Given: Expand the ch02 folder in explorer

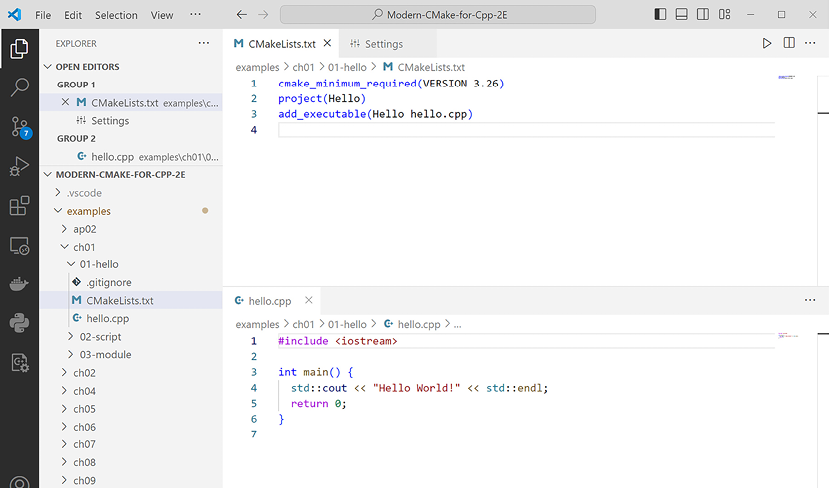Looking at the screenshot, I should (84, 373).
